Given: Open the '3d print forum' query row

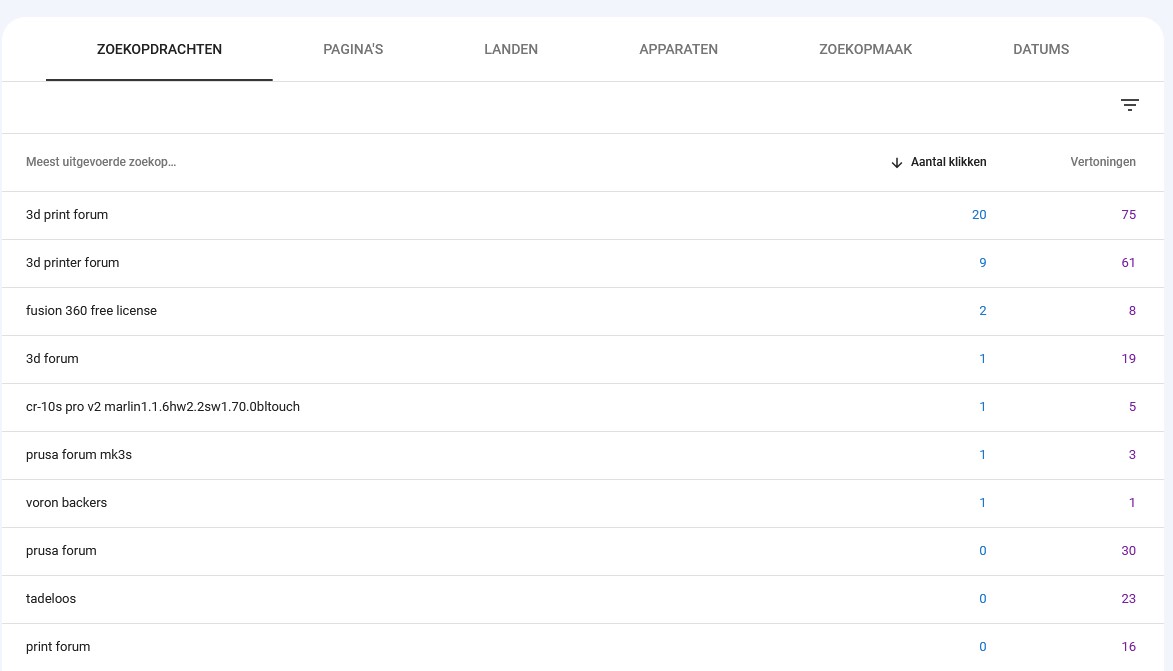Looking at the screenshot, I should [67, 215].
